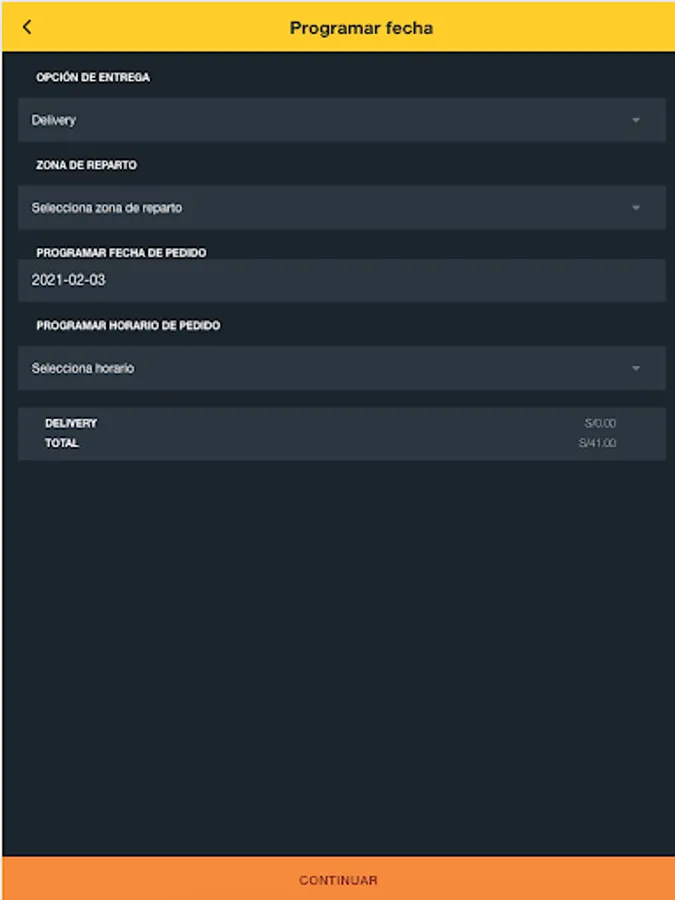Screen dimensions: 675x900
Task: Click the 'Programar fecha' header title
Action: tap(361, 28)
